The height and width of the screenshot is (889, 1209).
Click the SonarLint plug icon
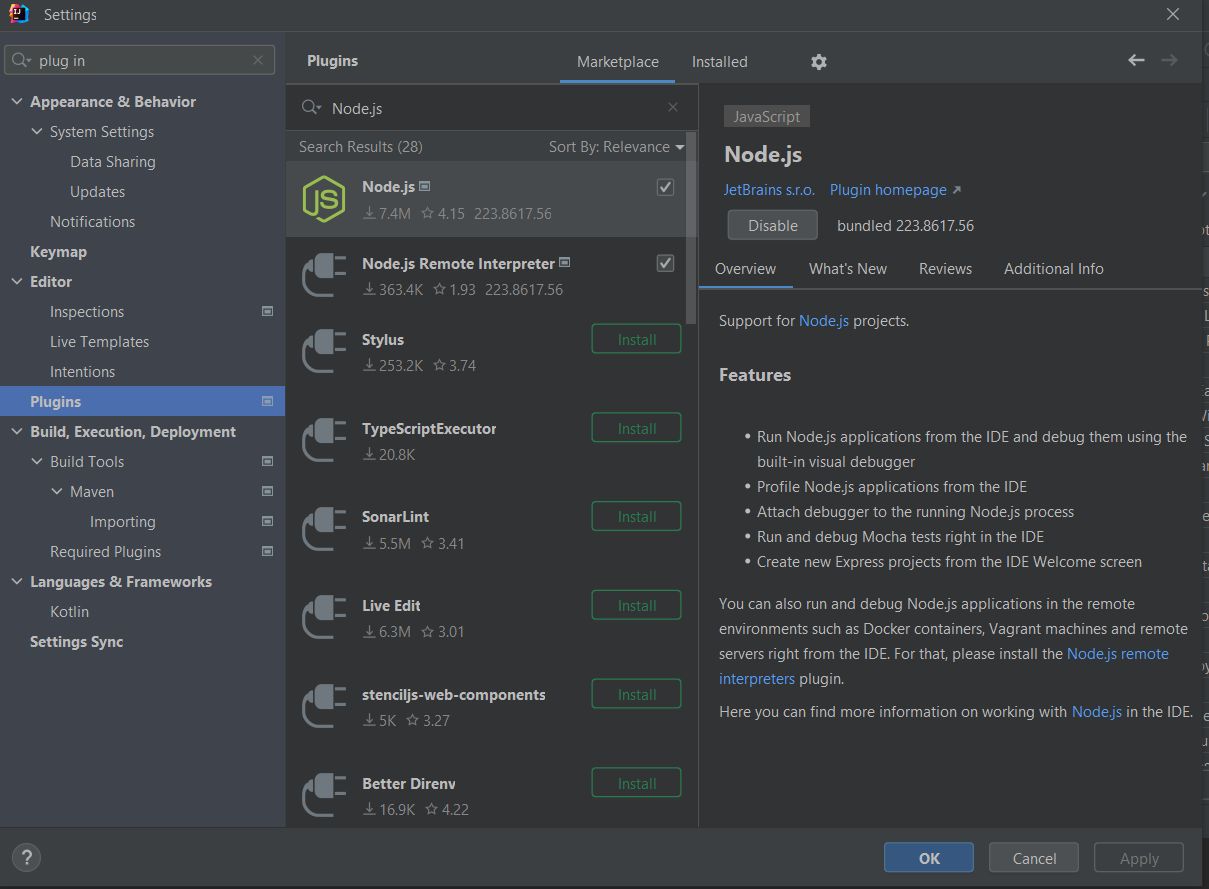324,529
